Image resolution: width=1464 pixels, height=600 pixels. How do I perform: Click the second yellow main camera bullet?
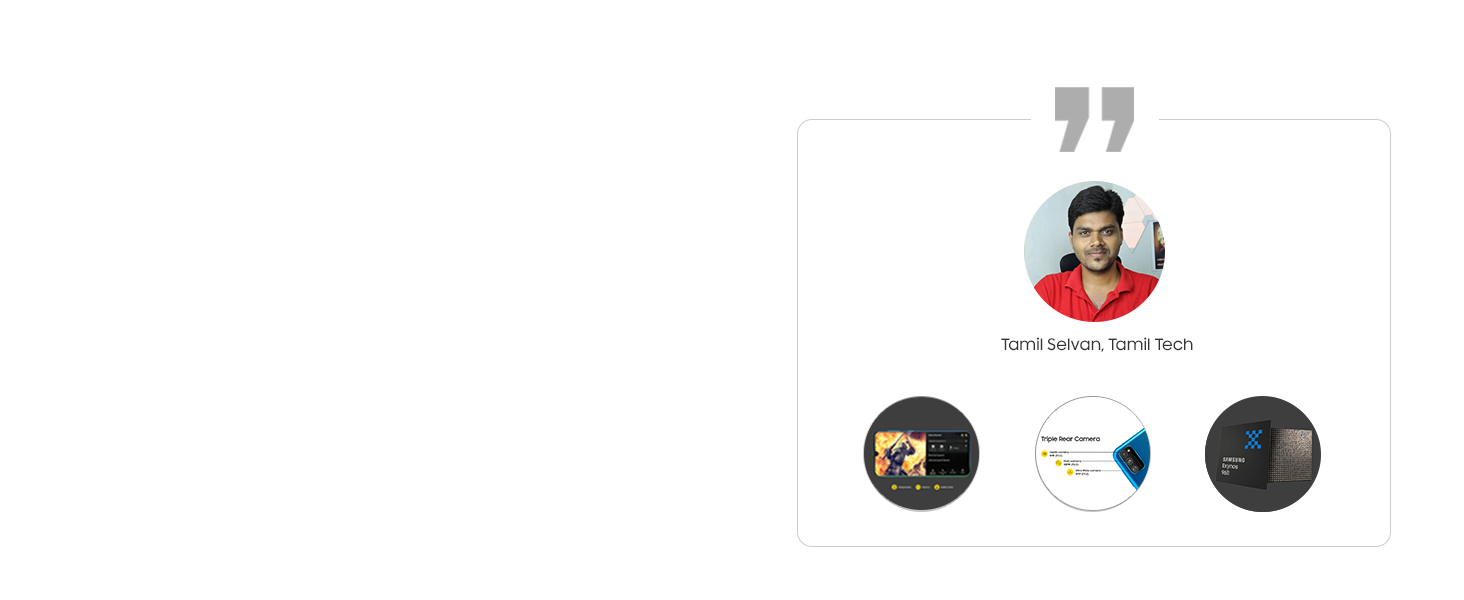pyautogui.click(x=1058, y=463)
